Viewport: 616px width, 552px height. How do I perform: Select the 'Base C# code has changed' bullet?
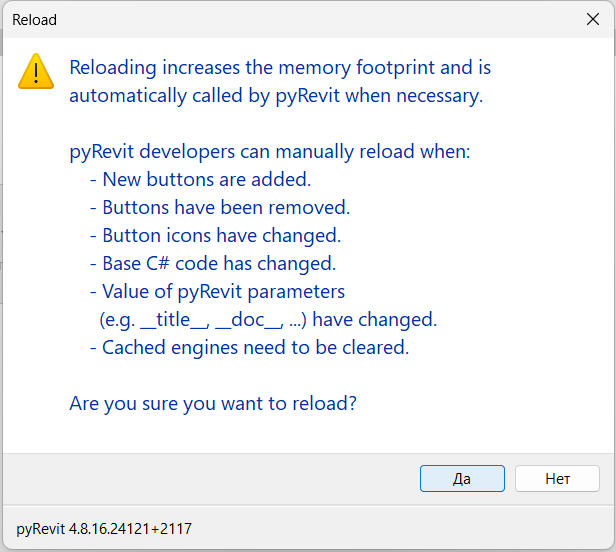pos(213,264)
